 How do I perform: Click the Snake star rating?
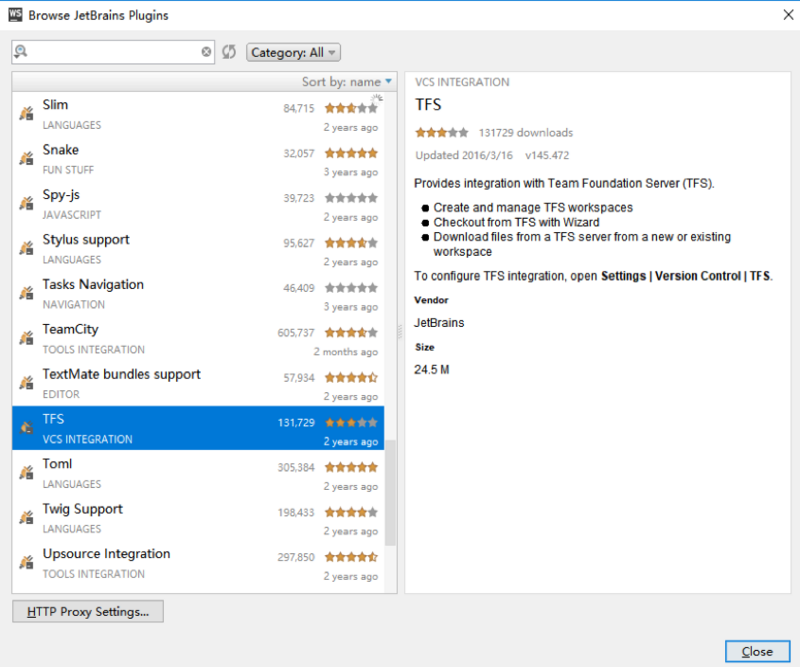pyautogui.click(x=351, y=153)
